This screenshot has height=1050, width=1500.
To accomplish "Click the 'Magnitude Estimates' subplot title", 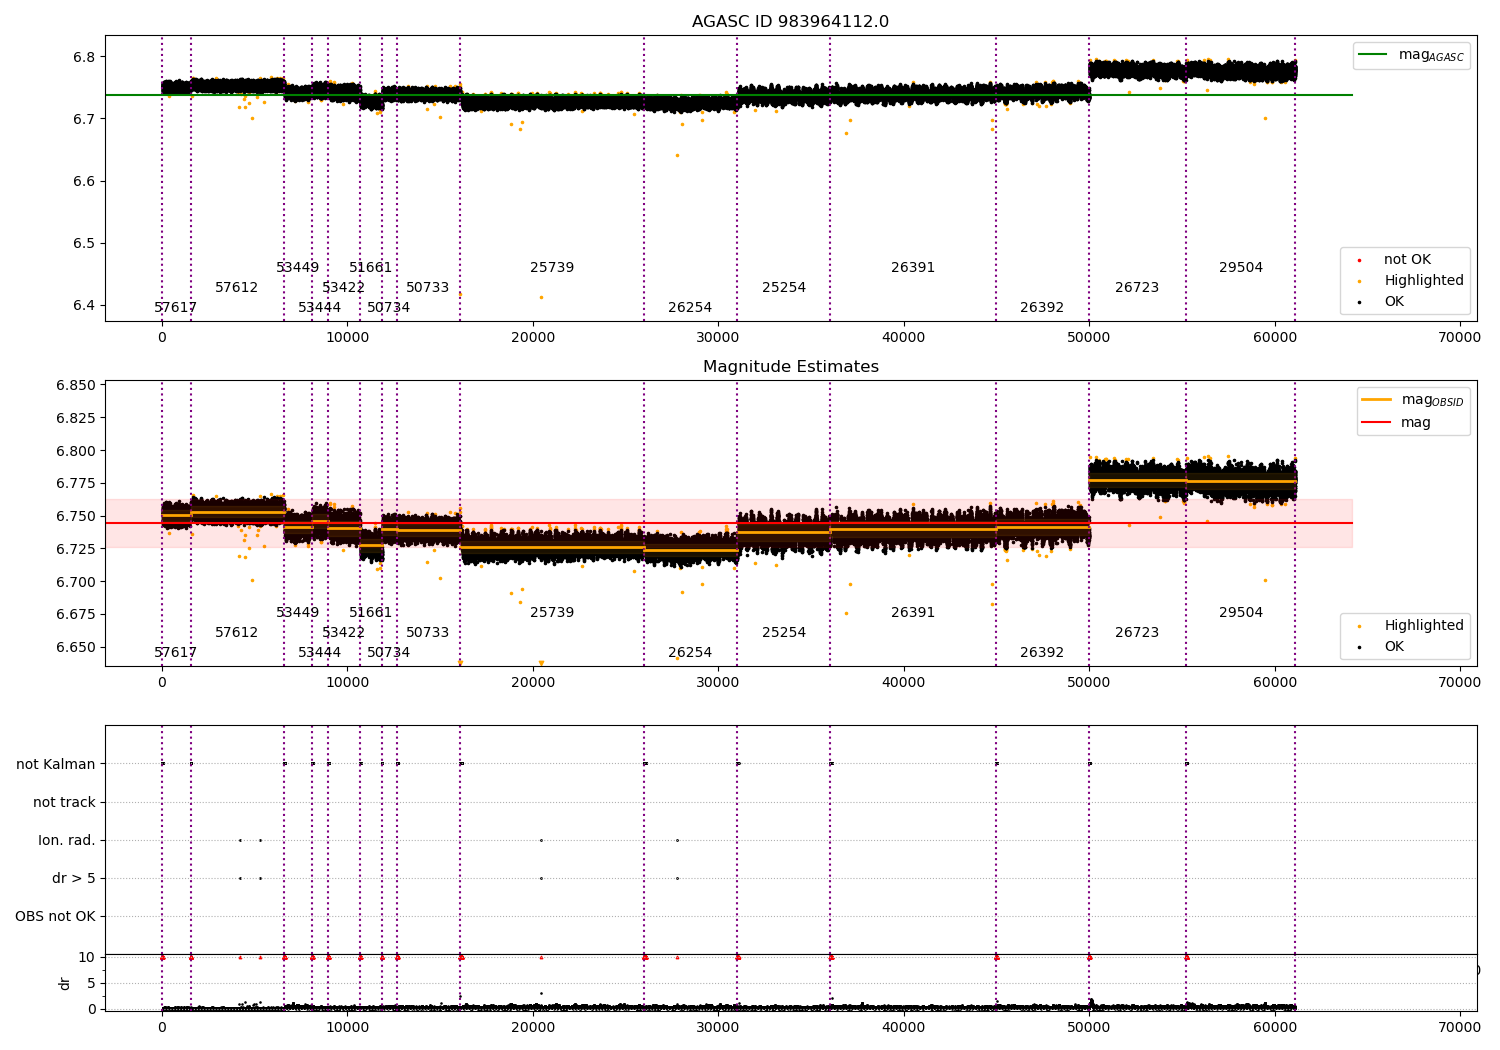I will coord(791,367).
